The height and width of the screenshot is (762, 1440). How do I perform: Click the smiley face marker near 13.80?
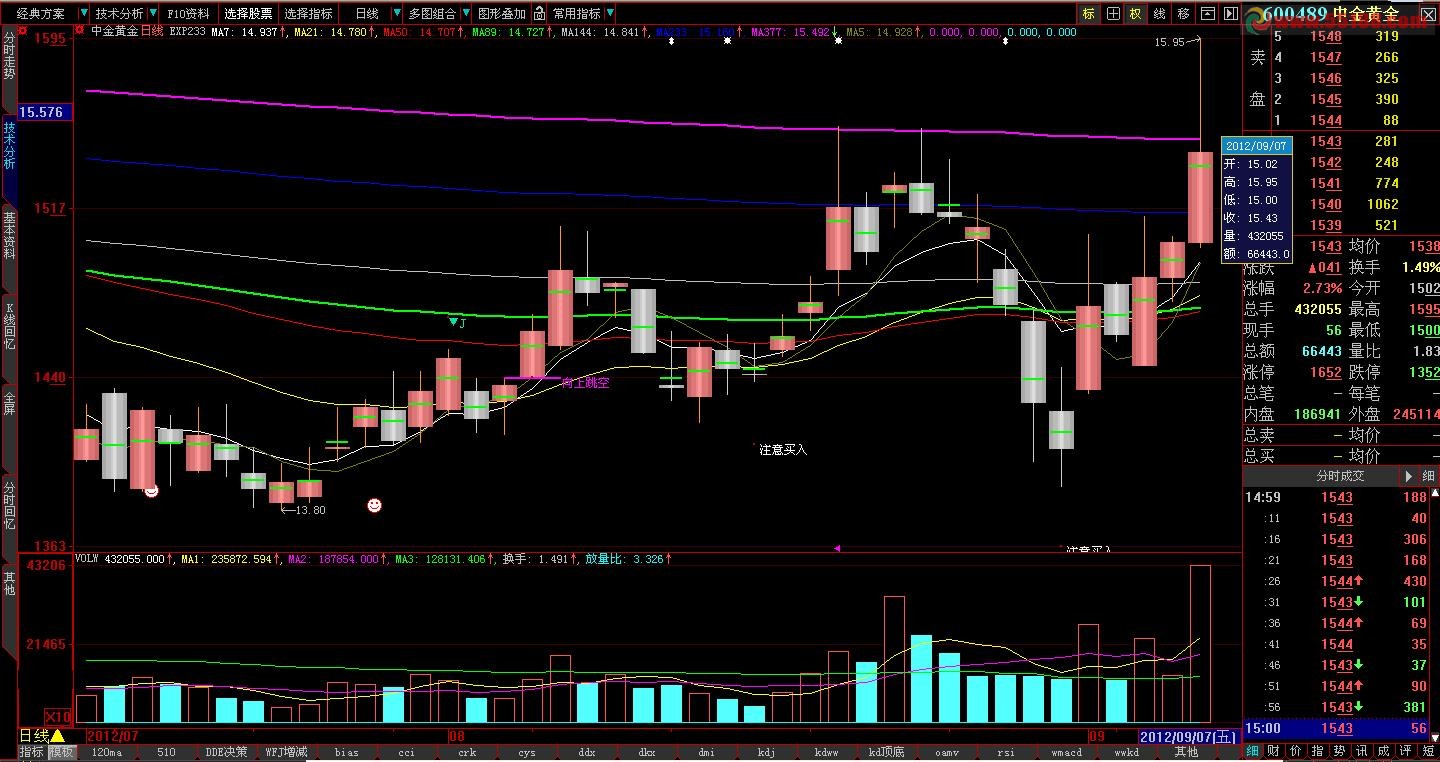tap(374, 505)
